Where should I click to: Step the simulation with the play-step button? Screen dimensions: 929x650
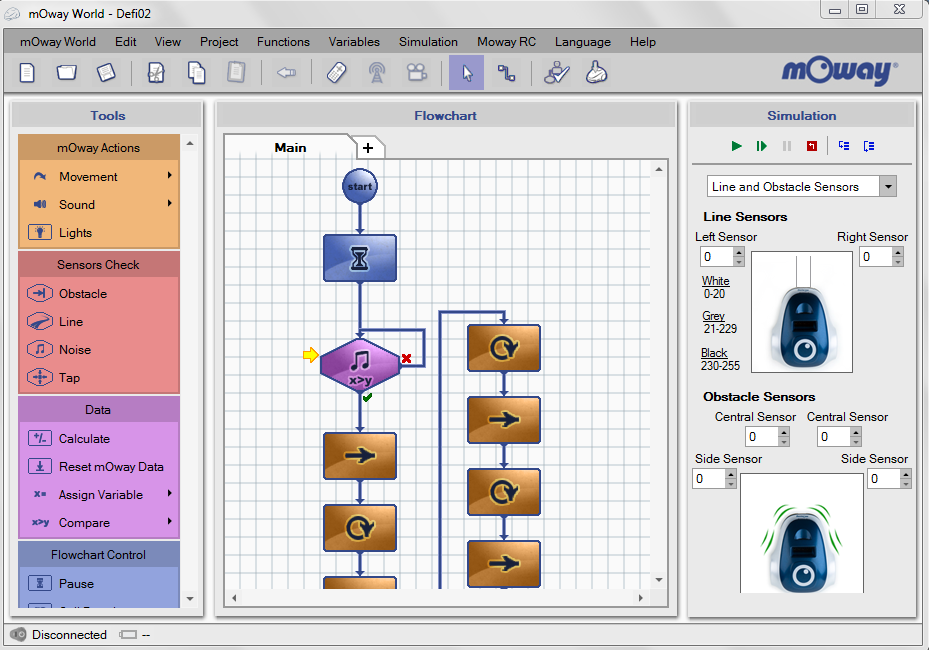(x=762, y=146)
